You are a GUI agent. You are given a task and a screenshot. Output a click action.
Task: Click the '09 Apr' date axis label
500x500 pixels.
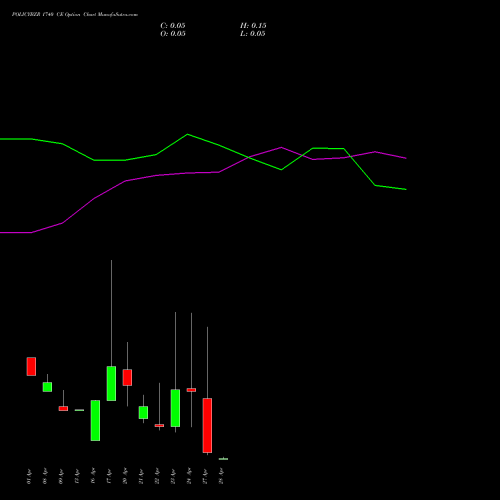click(61, 476)
